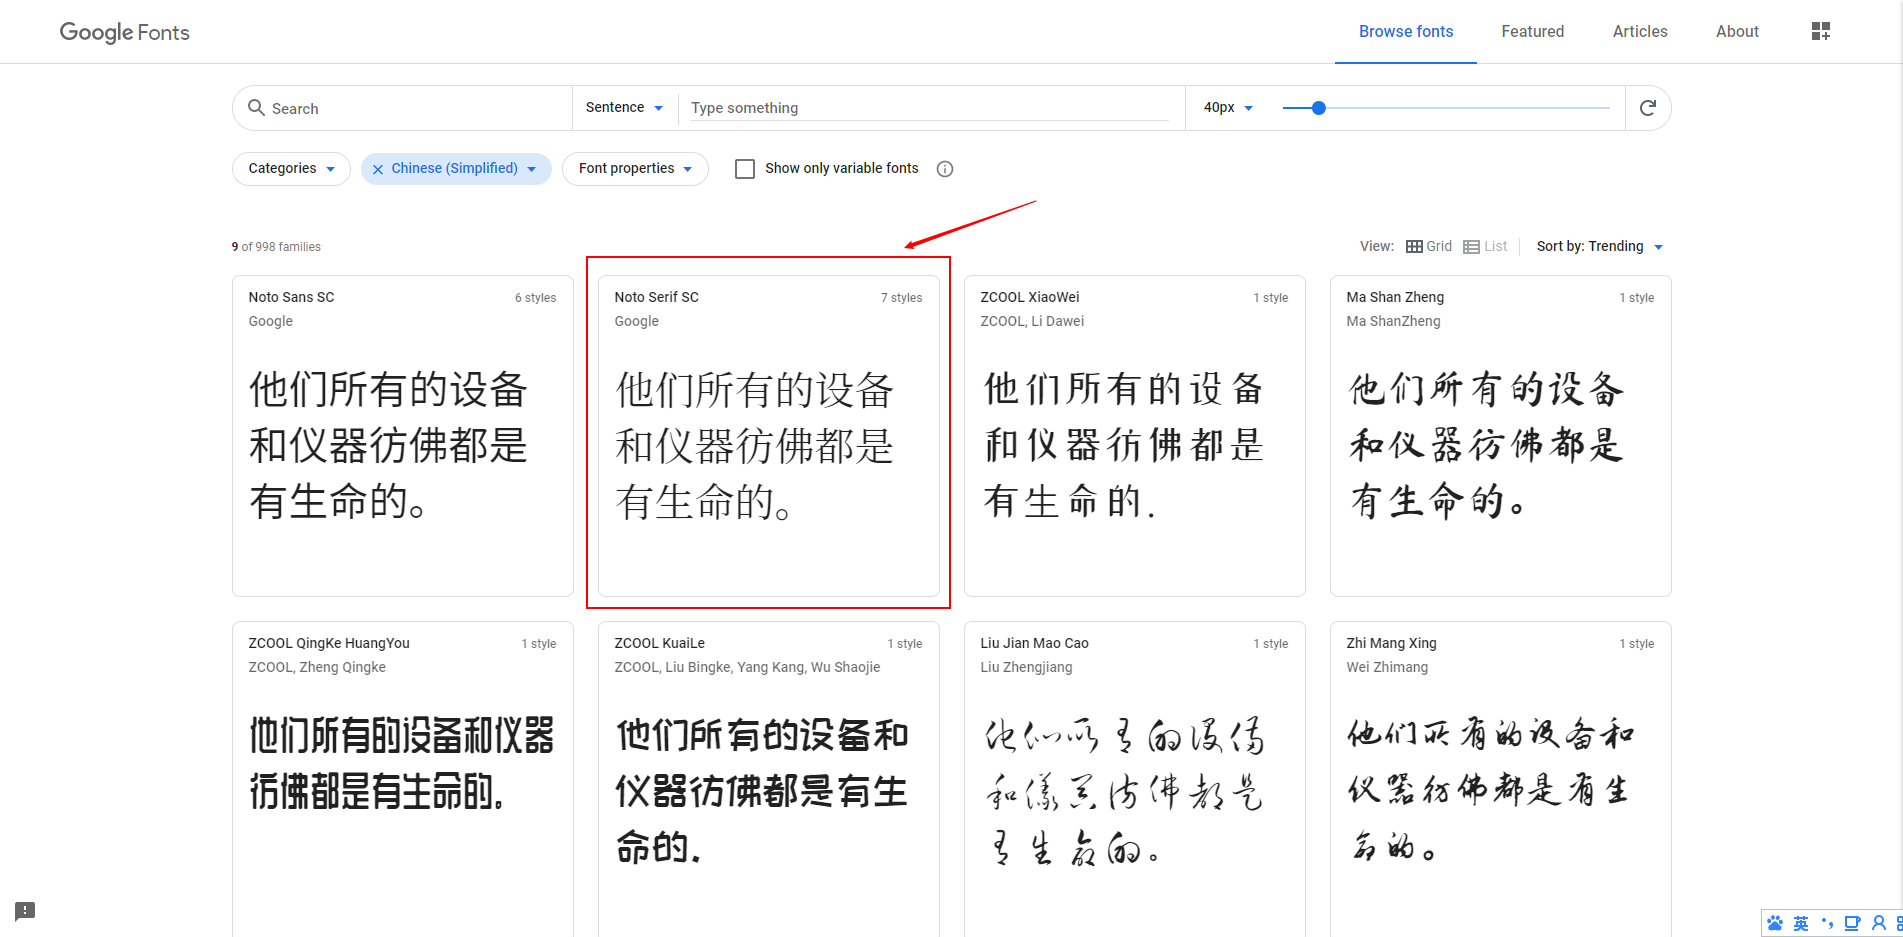Open the About tab

point(1737,32)
